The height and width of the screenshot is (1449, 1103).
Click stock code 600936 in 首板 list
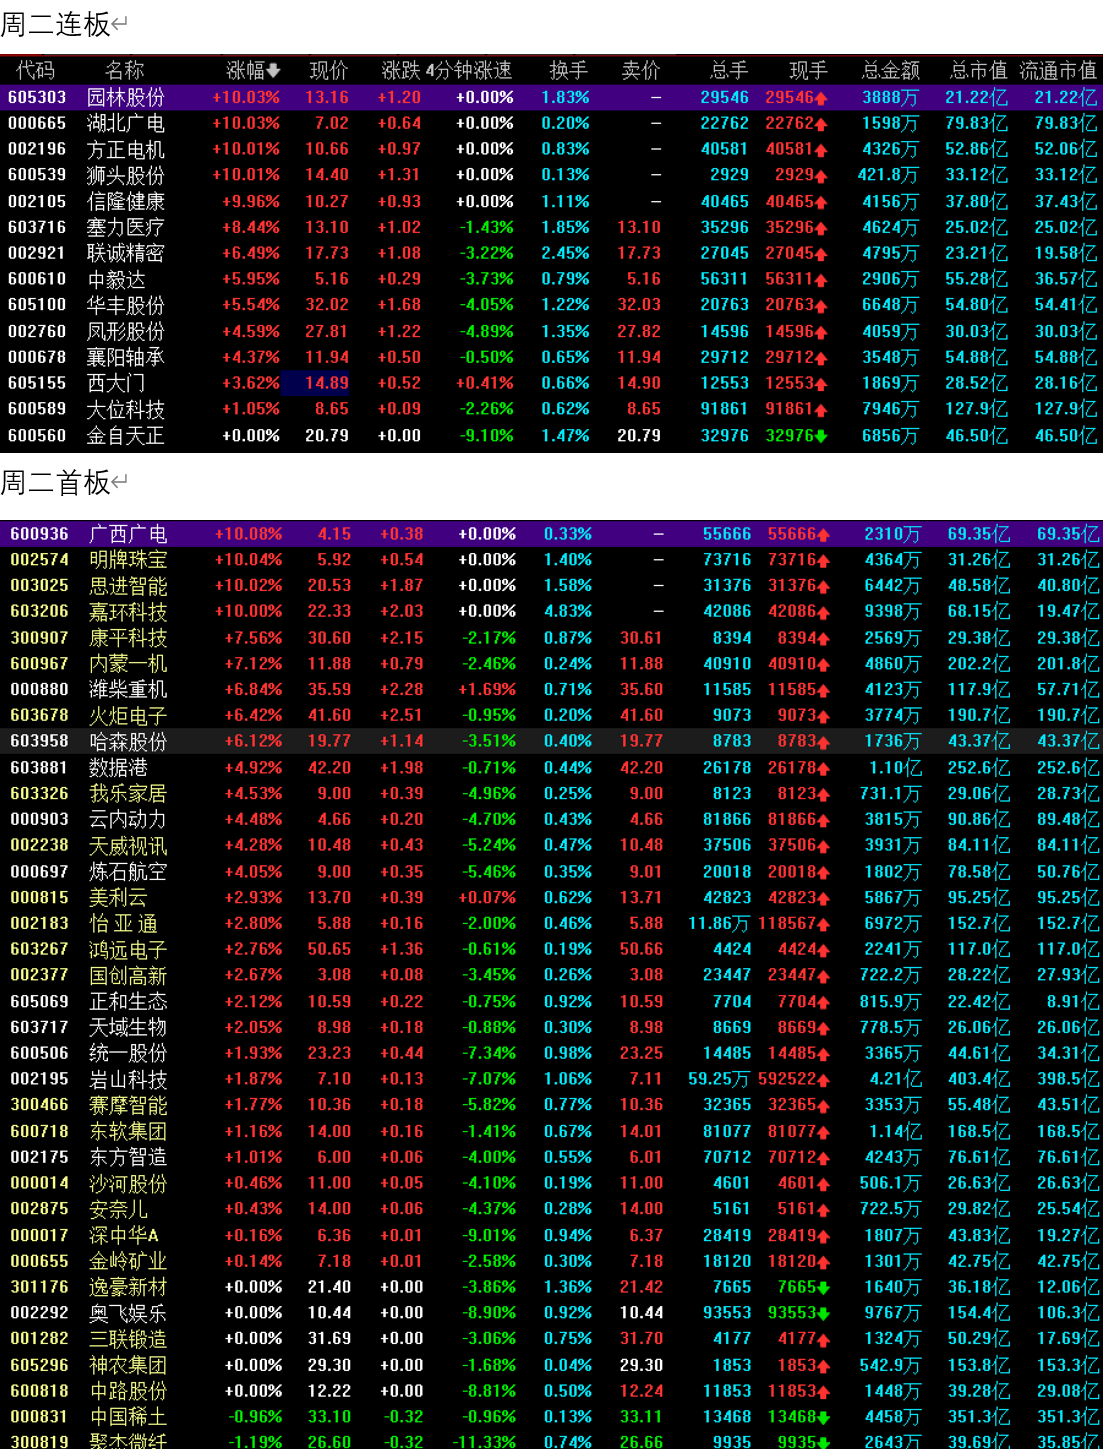39,534
